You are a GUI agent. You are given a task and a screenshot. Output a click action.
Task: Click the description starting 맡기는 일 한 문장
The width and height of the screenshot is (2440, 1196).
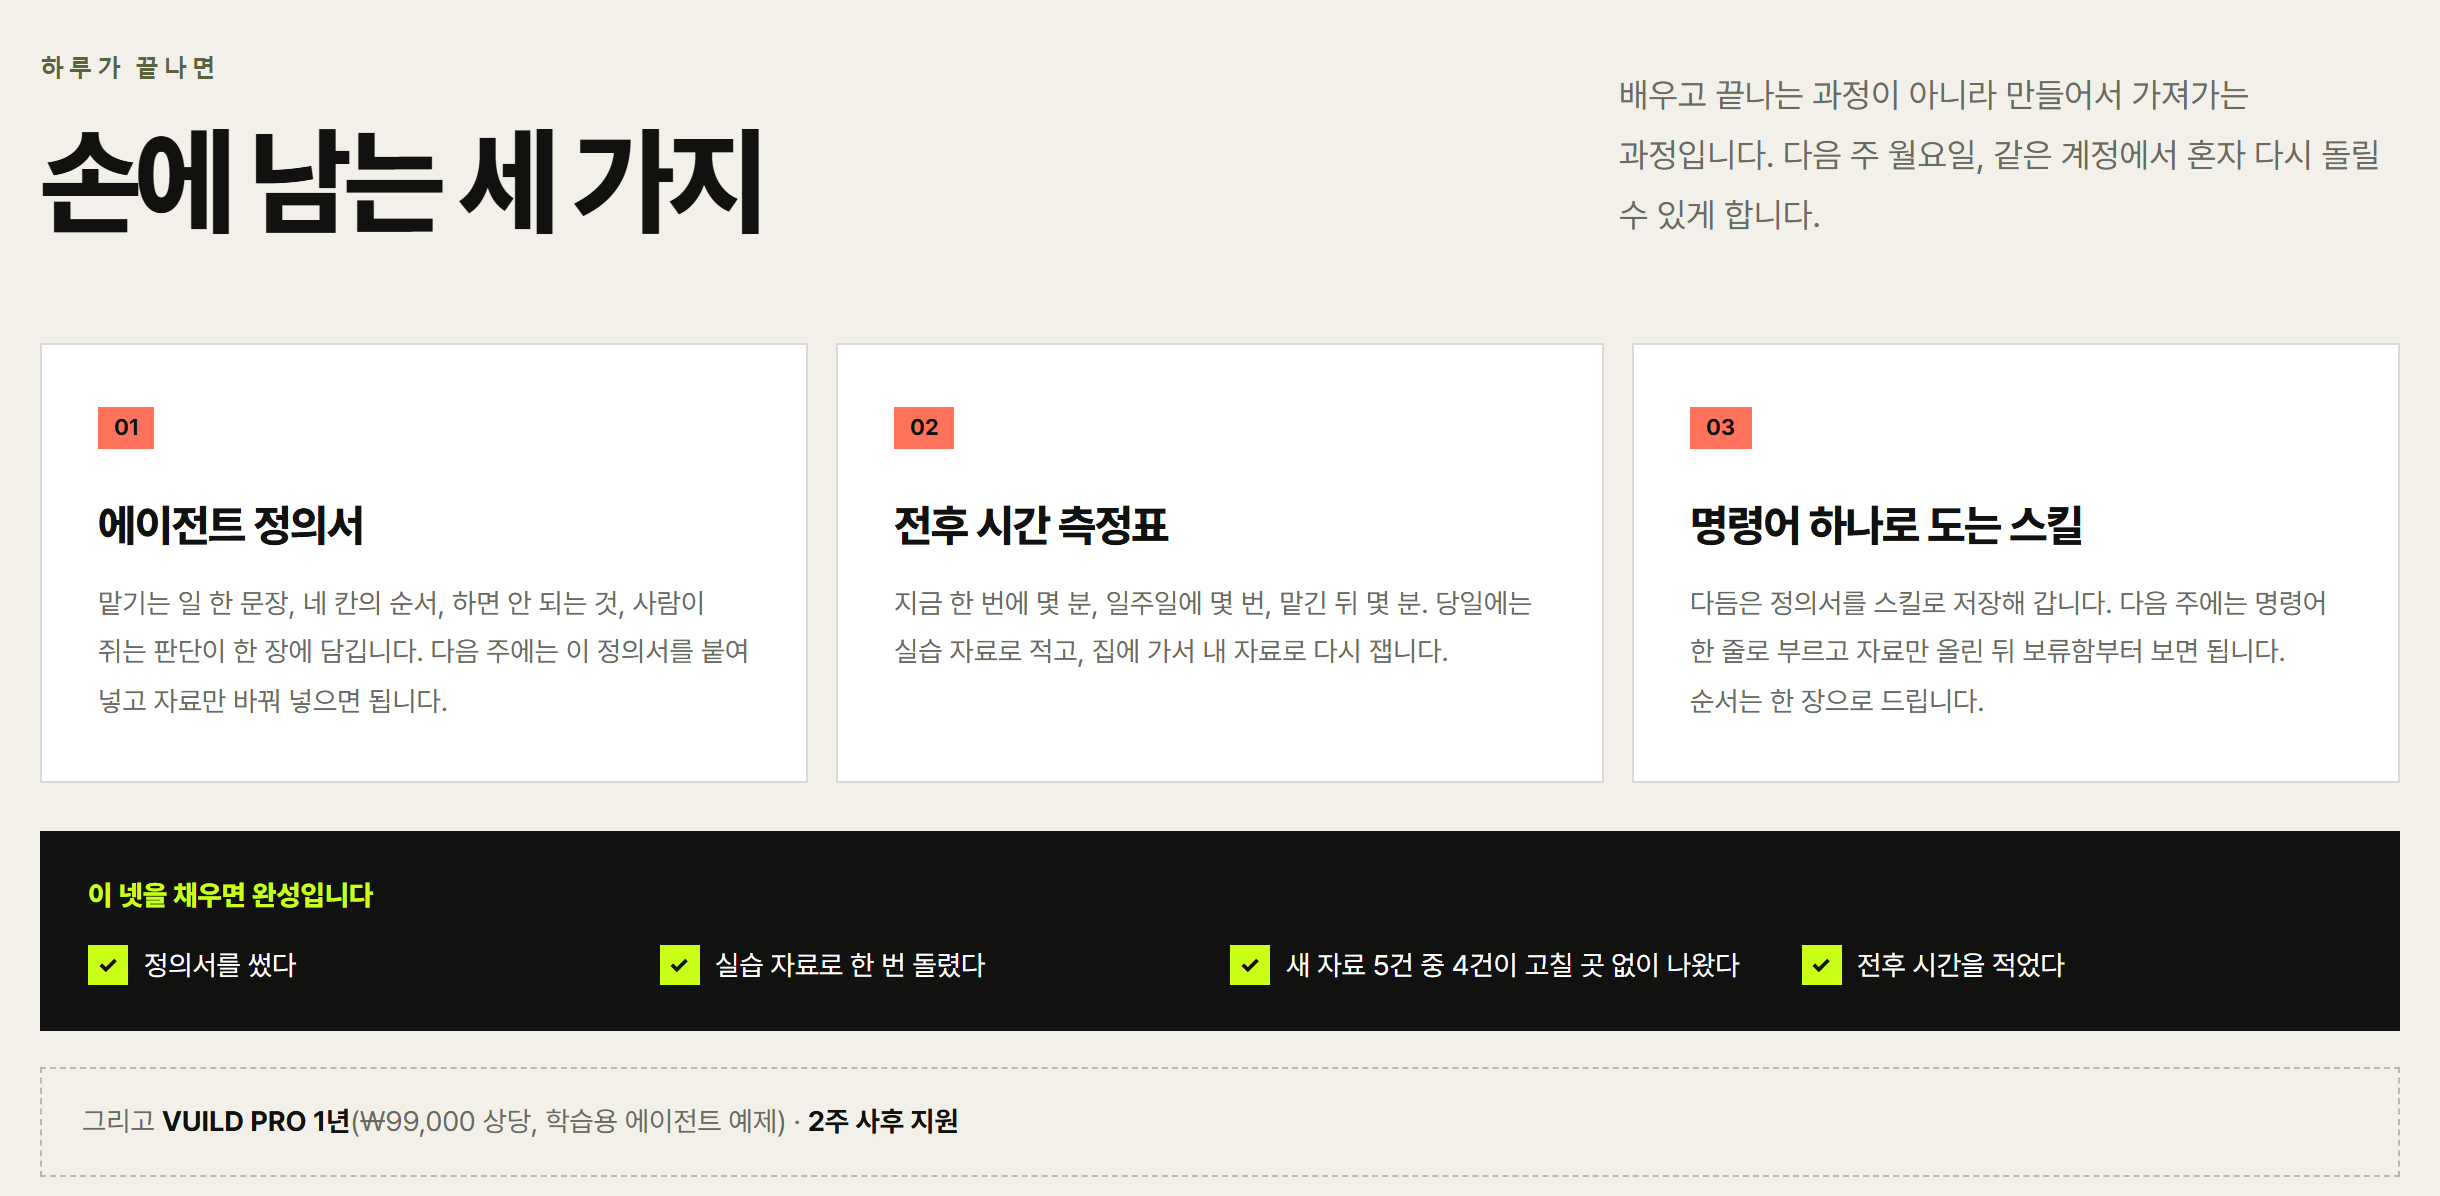click(x=423, y=651)
